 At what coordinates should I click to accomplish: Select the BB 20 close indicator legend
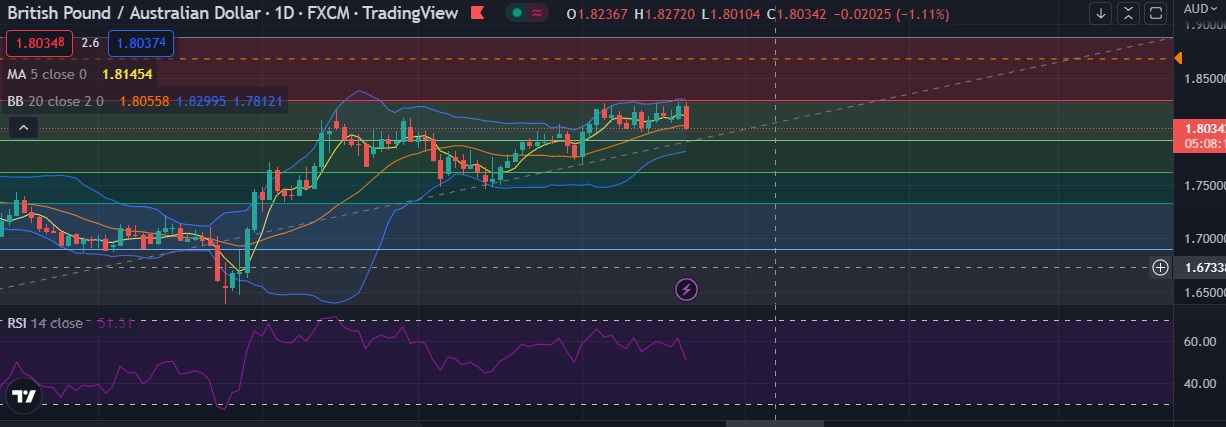tap(57, 101)
